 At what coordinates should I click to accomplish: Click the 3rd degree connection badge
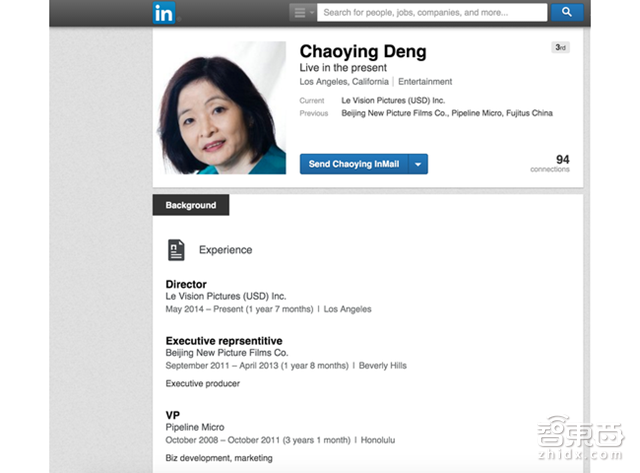560,47
